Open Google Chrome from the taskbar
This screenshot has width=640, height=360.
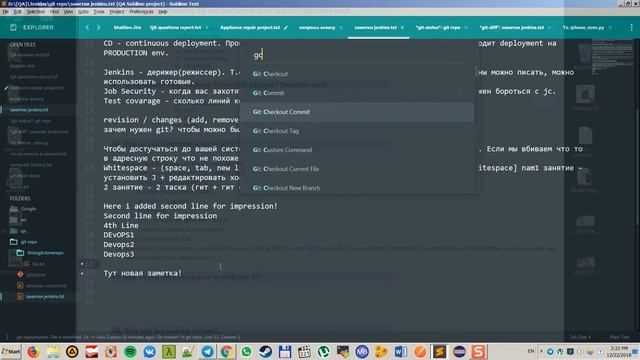point(227,351)
